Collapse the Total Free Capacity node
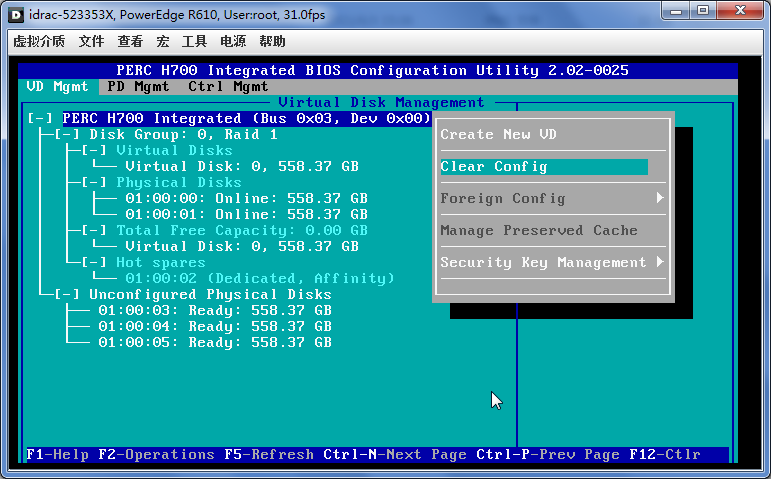This screenshot has width=771, height=479. coord(94,231)
